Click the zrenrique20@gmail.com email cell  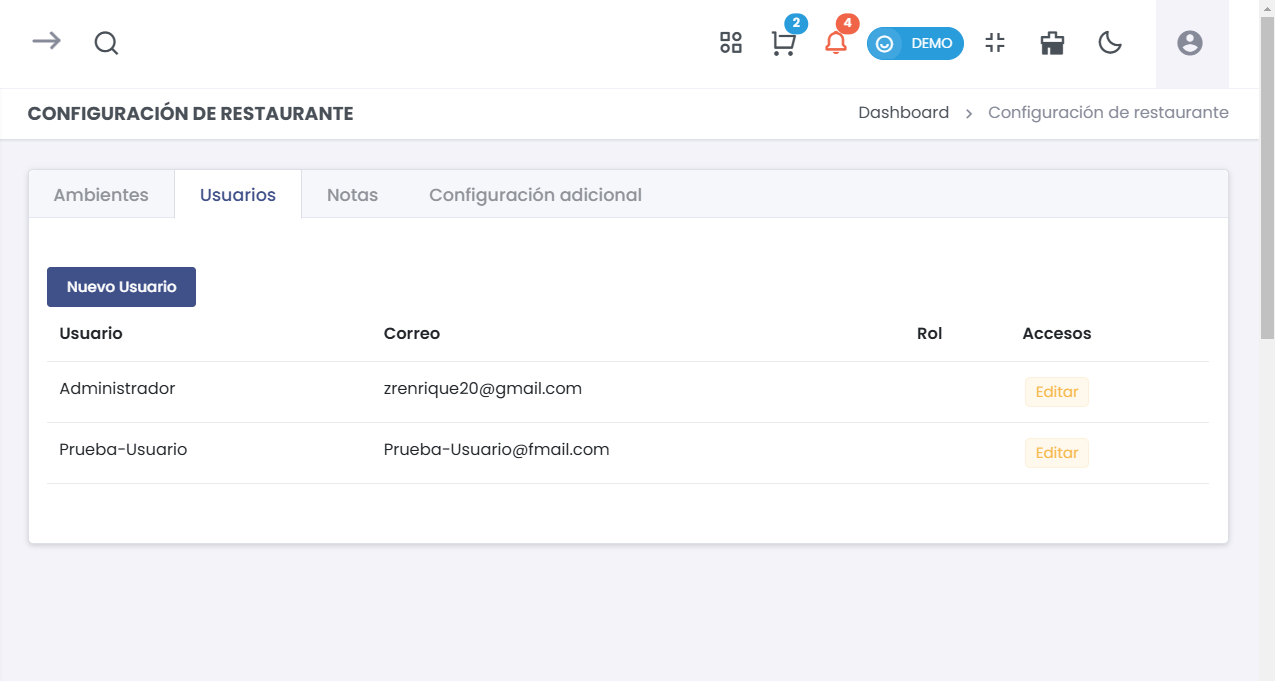[x=482, y=389]
